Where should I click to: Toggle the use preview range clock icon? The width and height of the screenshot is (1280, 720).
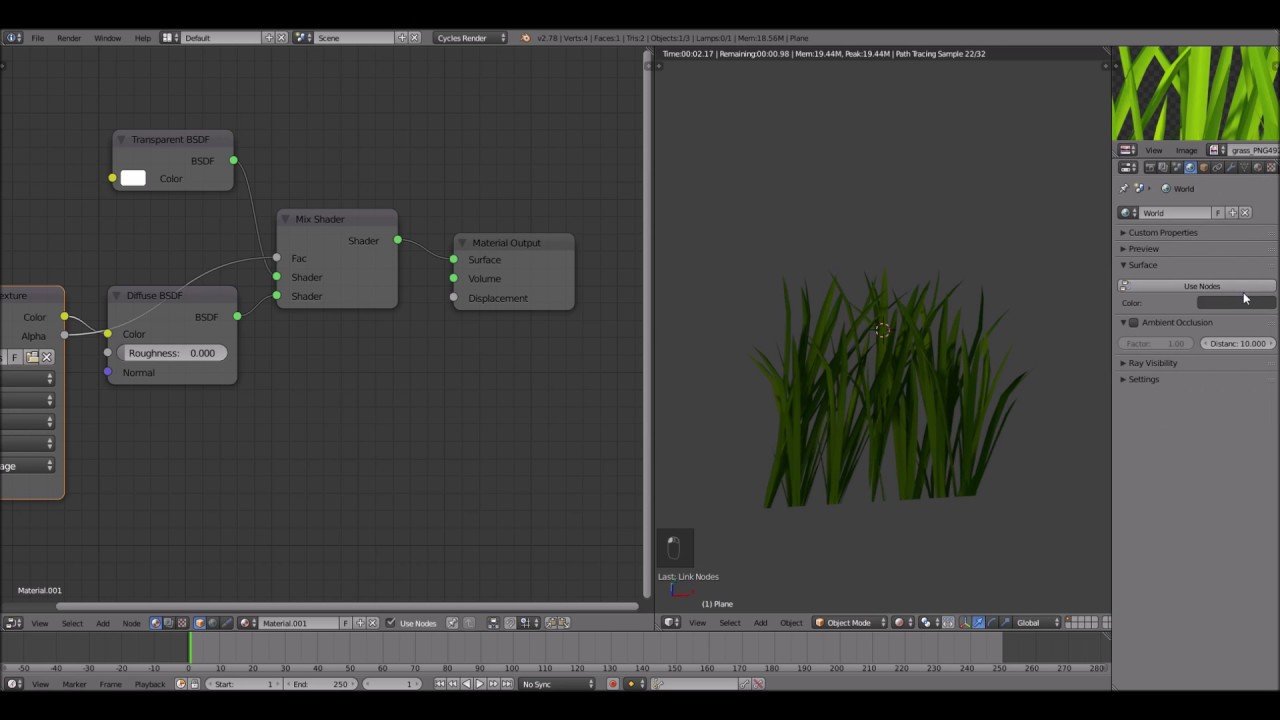point(181,684)
